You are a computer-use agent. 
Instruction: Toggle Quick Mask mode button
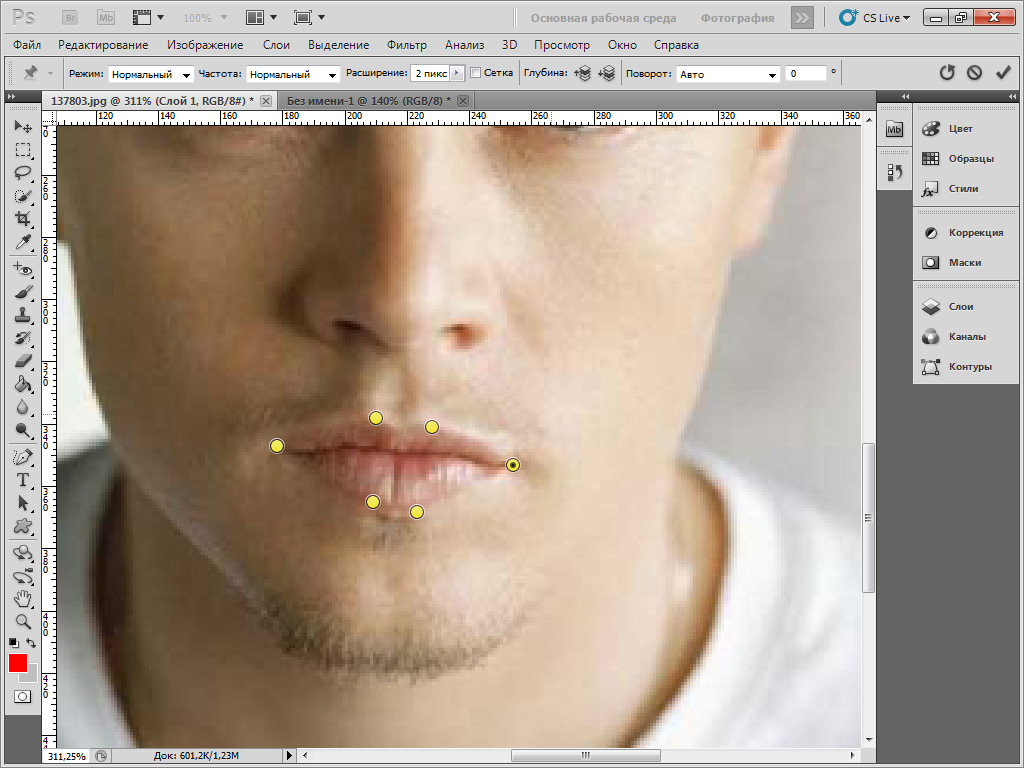[x=22, y=697]
